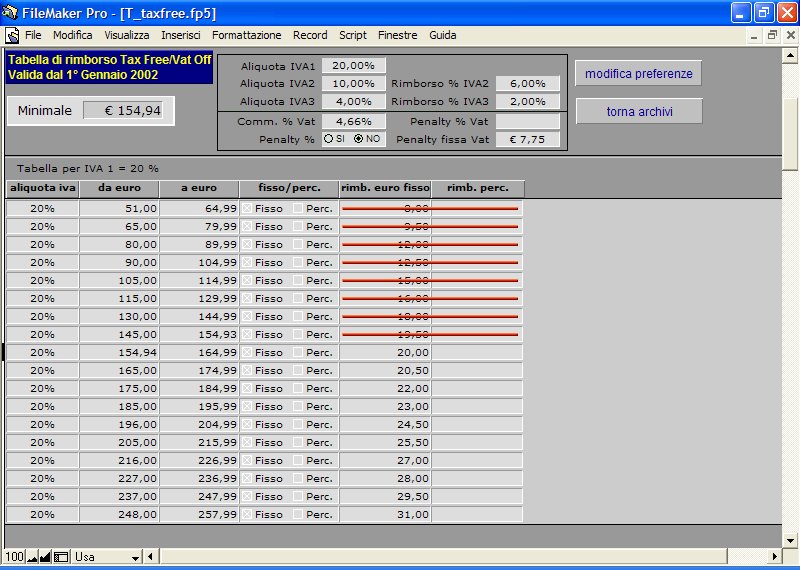Click the torna archivi button
This screenshot has height=570, width=800.
coord(638,112)
